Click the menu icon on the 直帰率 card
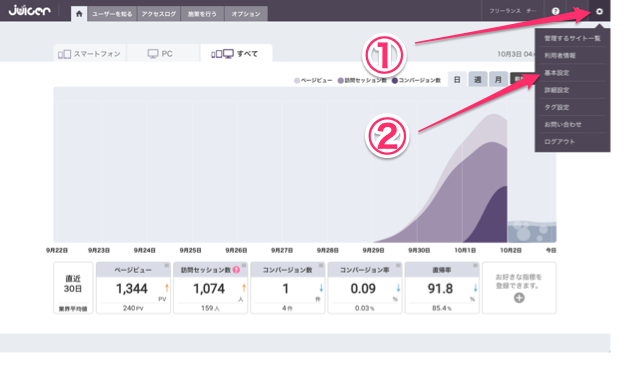The height and width of the screenshot is (373, 631). point(475,266)
